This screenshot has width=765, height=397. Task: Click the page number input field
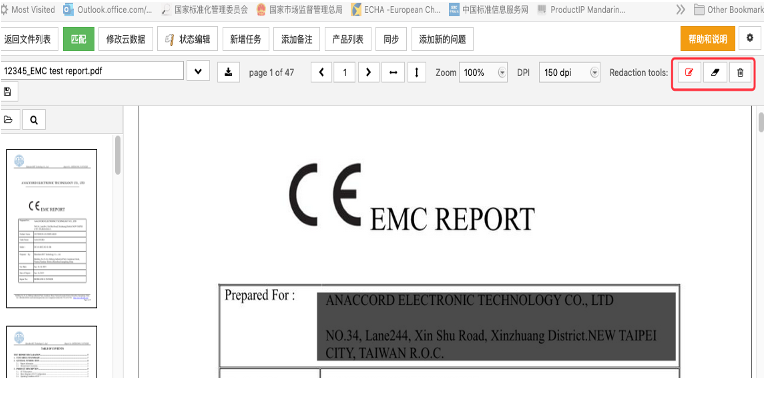point(345,72)
